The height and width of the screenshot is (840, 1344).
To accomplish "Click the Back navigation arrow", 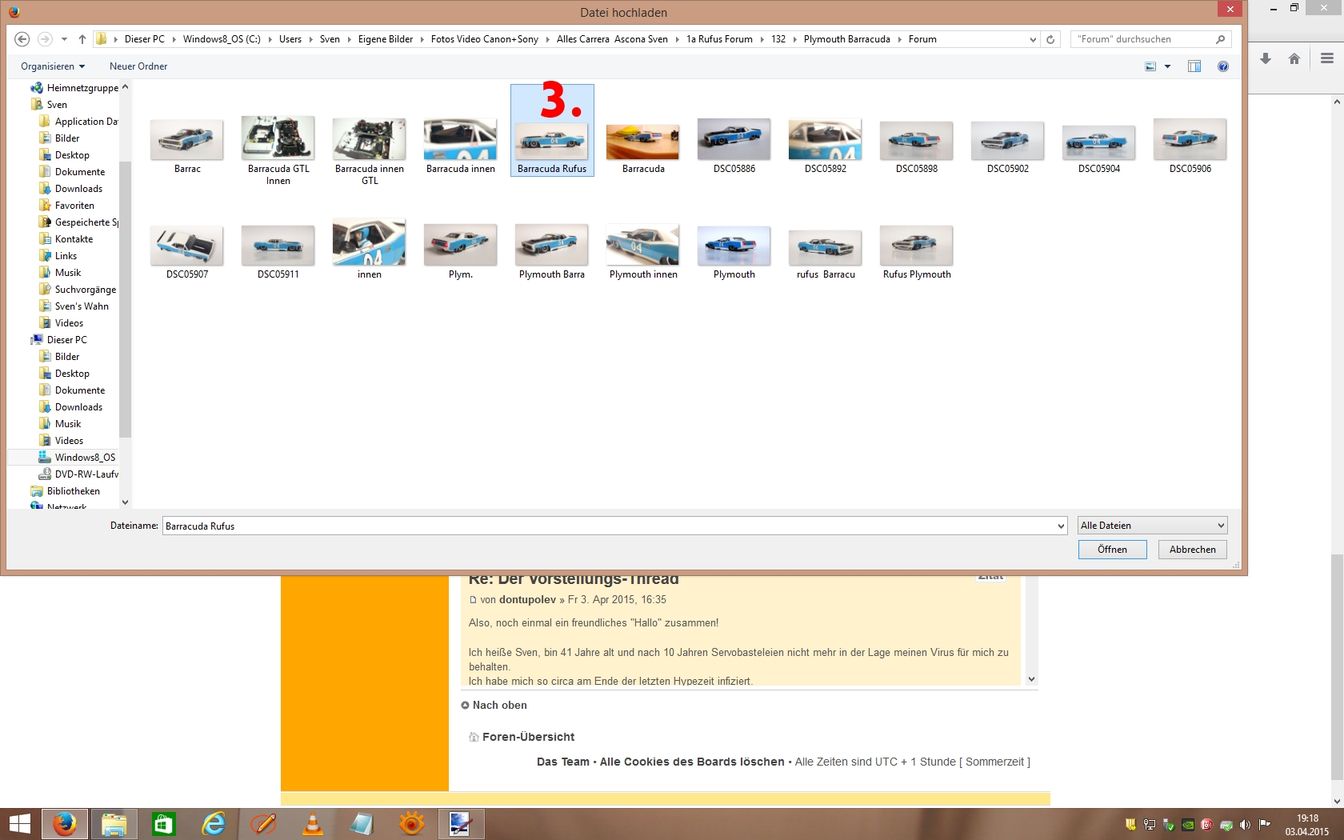I will pyautogui.click(x=22, y=39).
